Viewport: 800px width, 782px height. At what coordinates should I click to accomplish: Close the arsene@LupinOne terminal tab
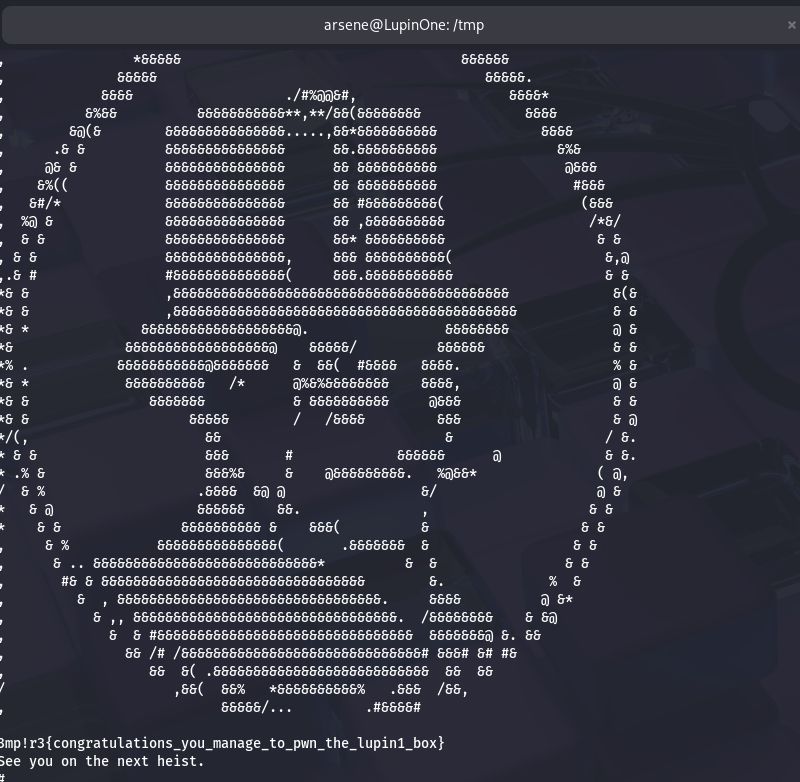(791, 25)
